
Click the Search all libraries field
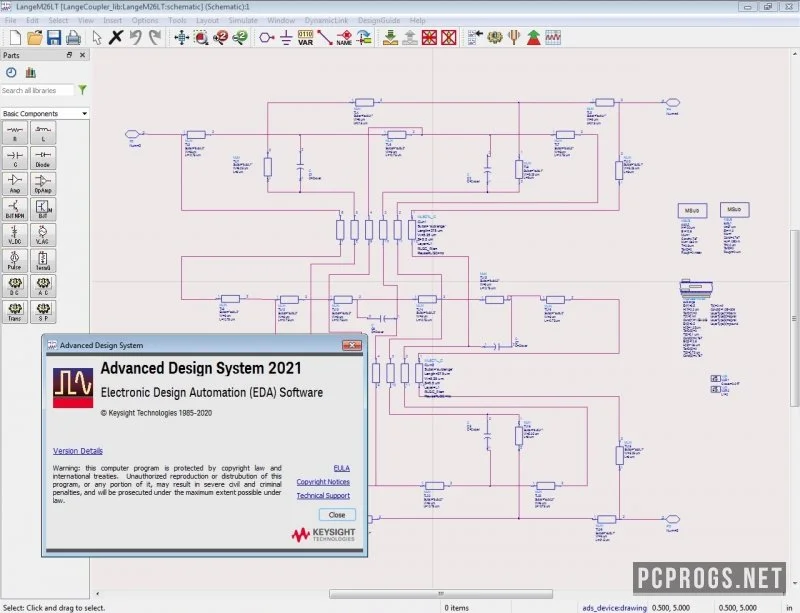(x=37, y=90)
